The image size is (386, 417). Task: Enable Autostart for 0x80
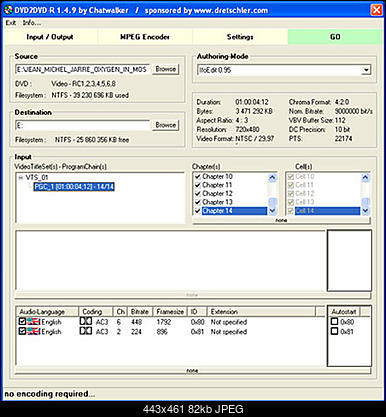[x=334, y=322]
